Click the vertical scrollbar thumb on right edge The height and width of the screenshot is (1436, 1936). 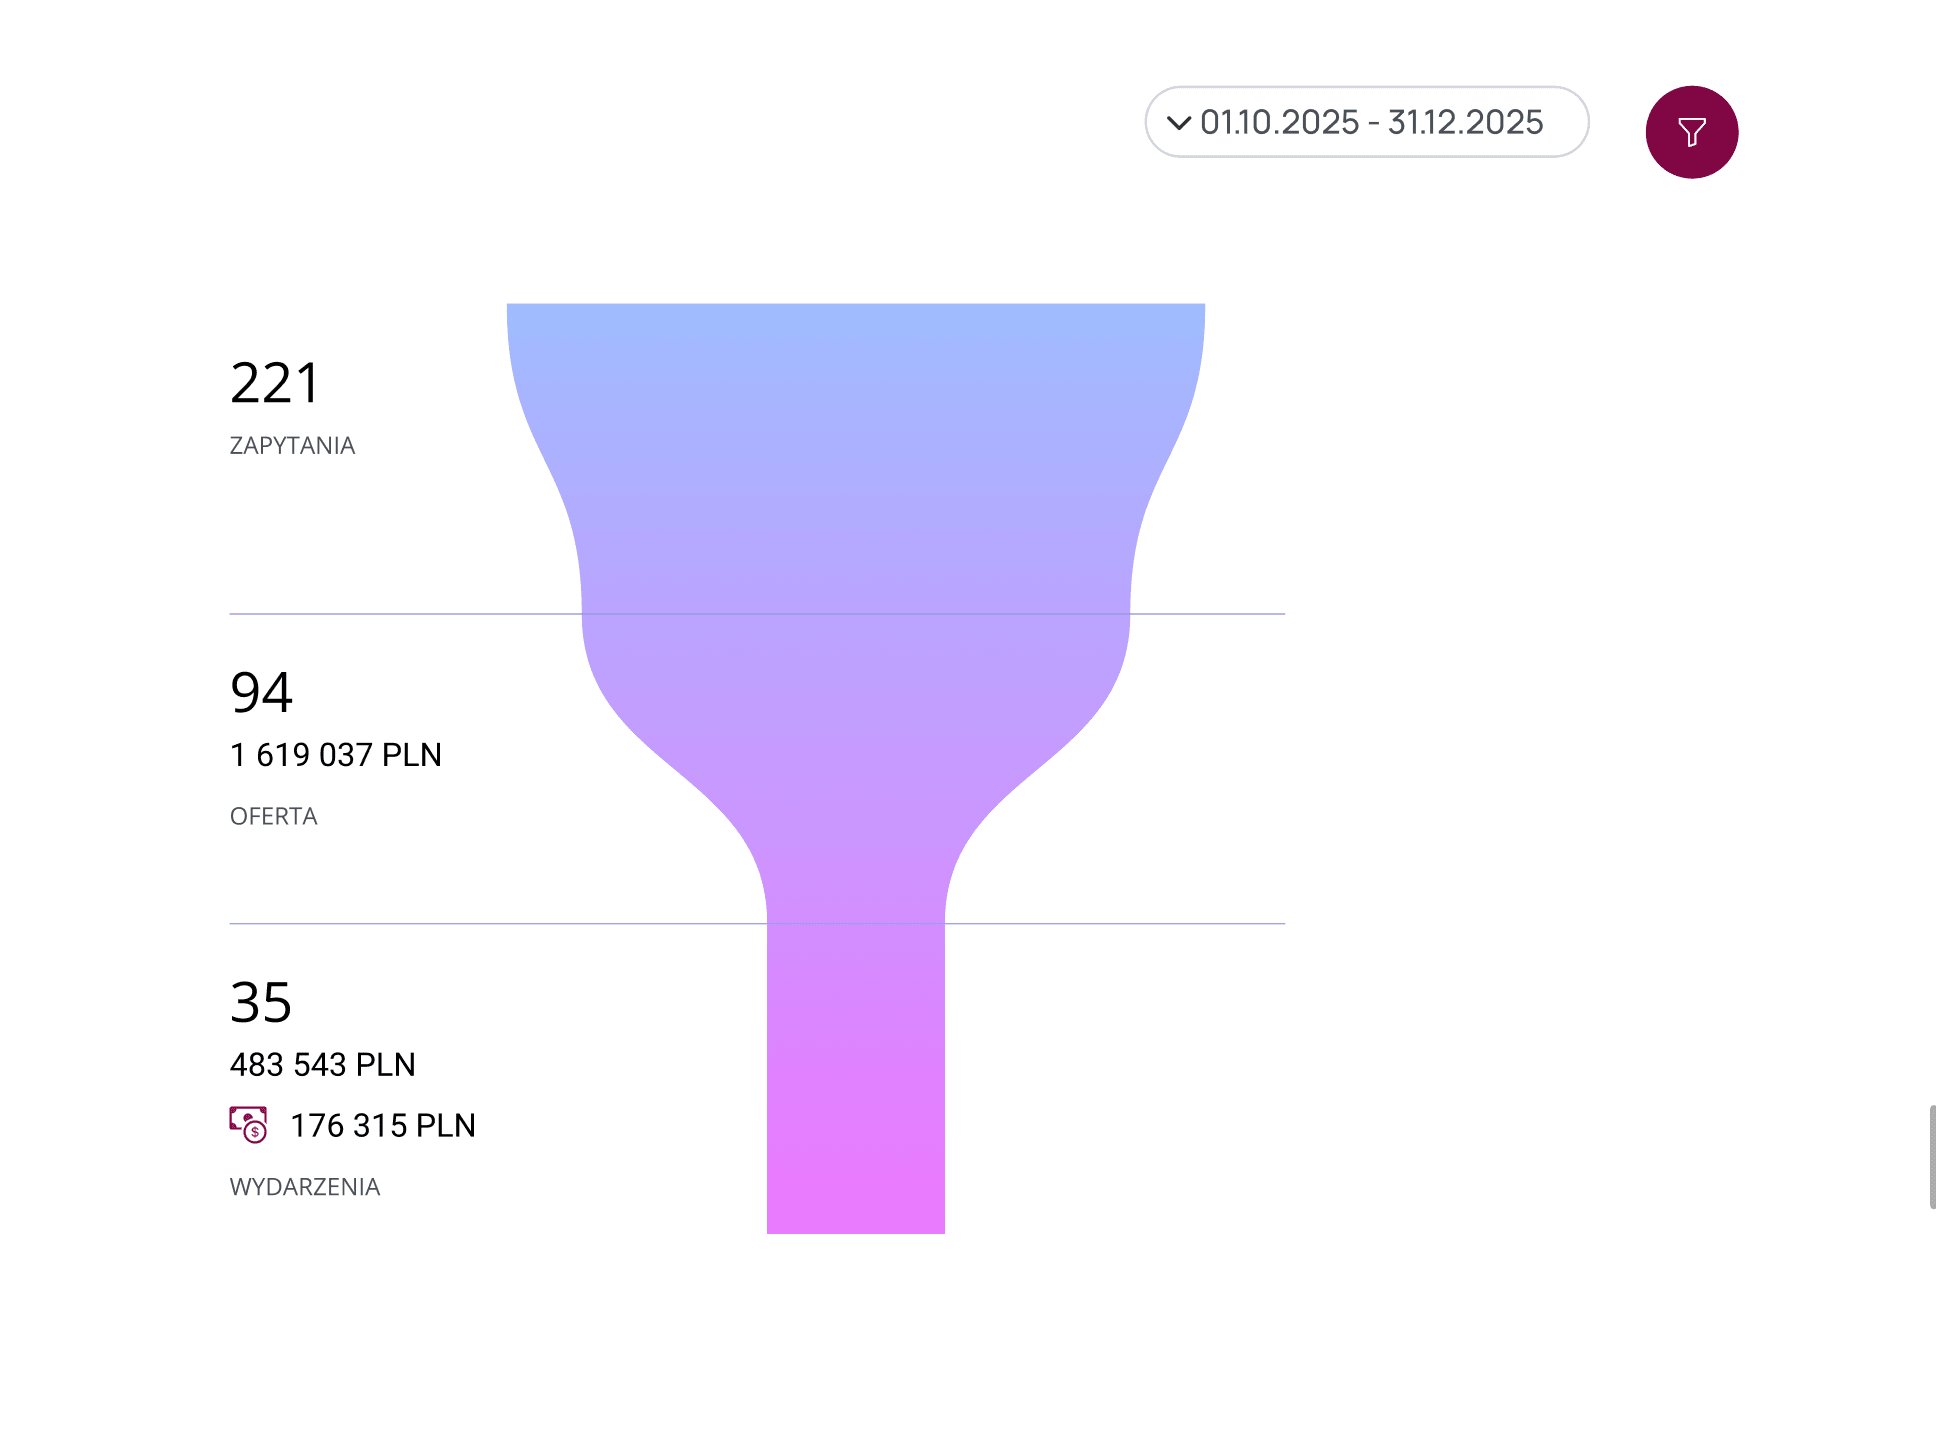(1932, 1157)
